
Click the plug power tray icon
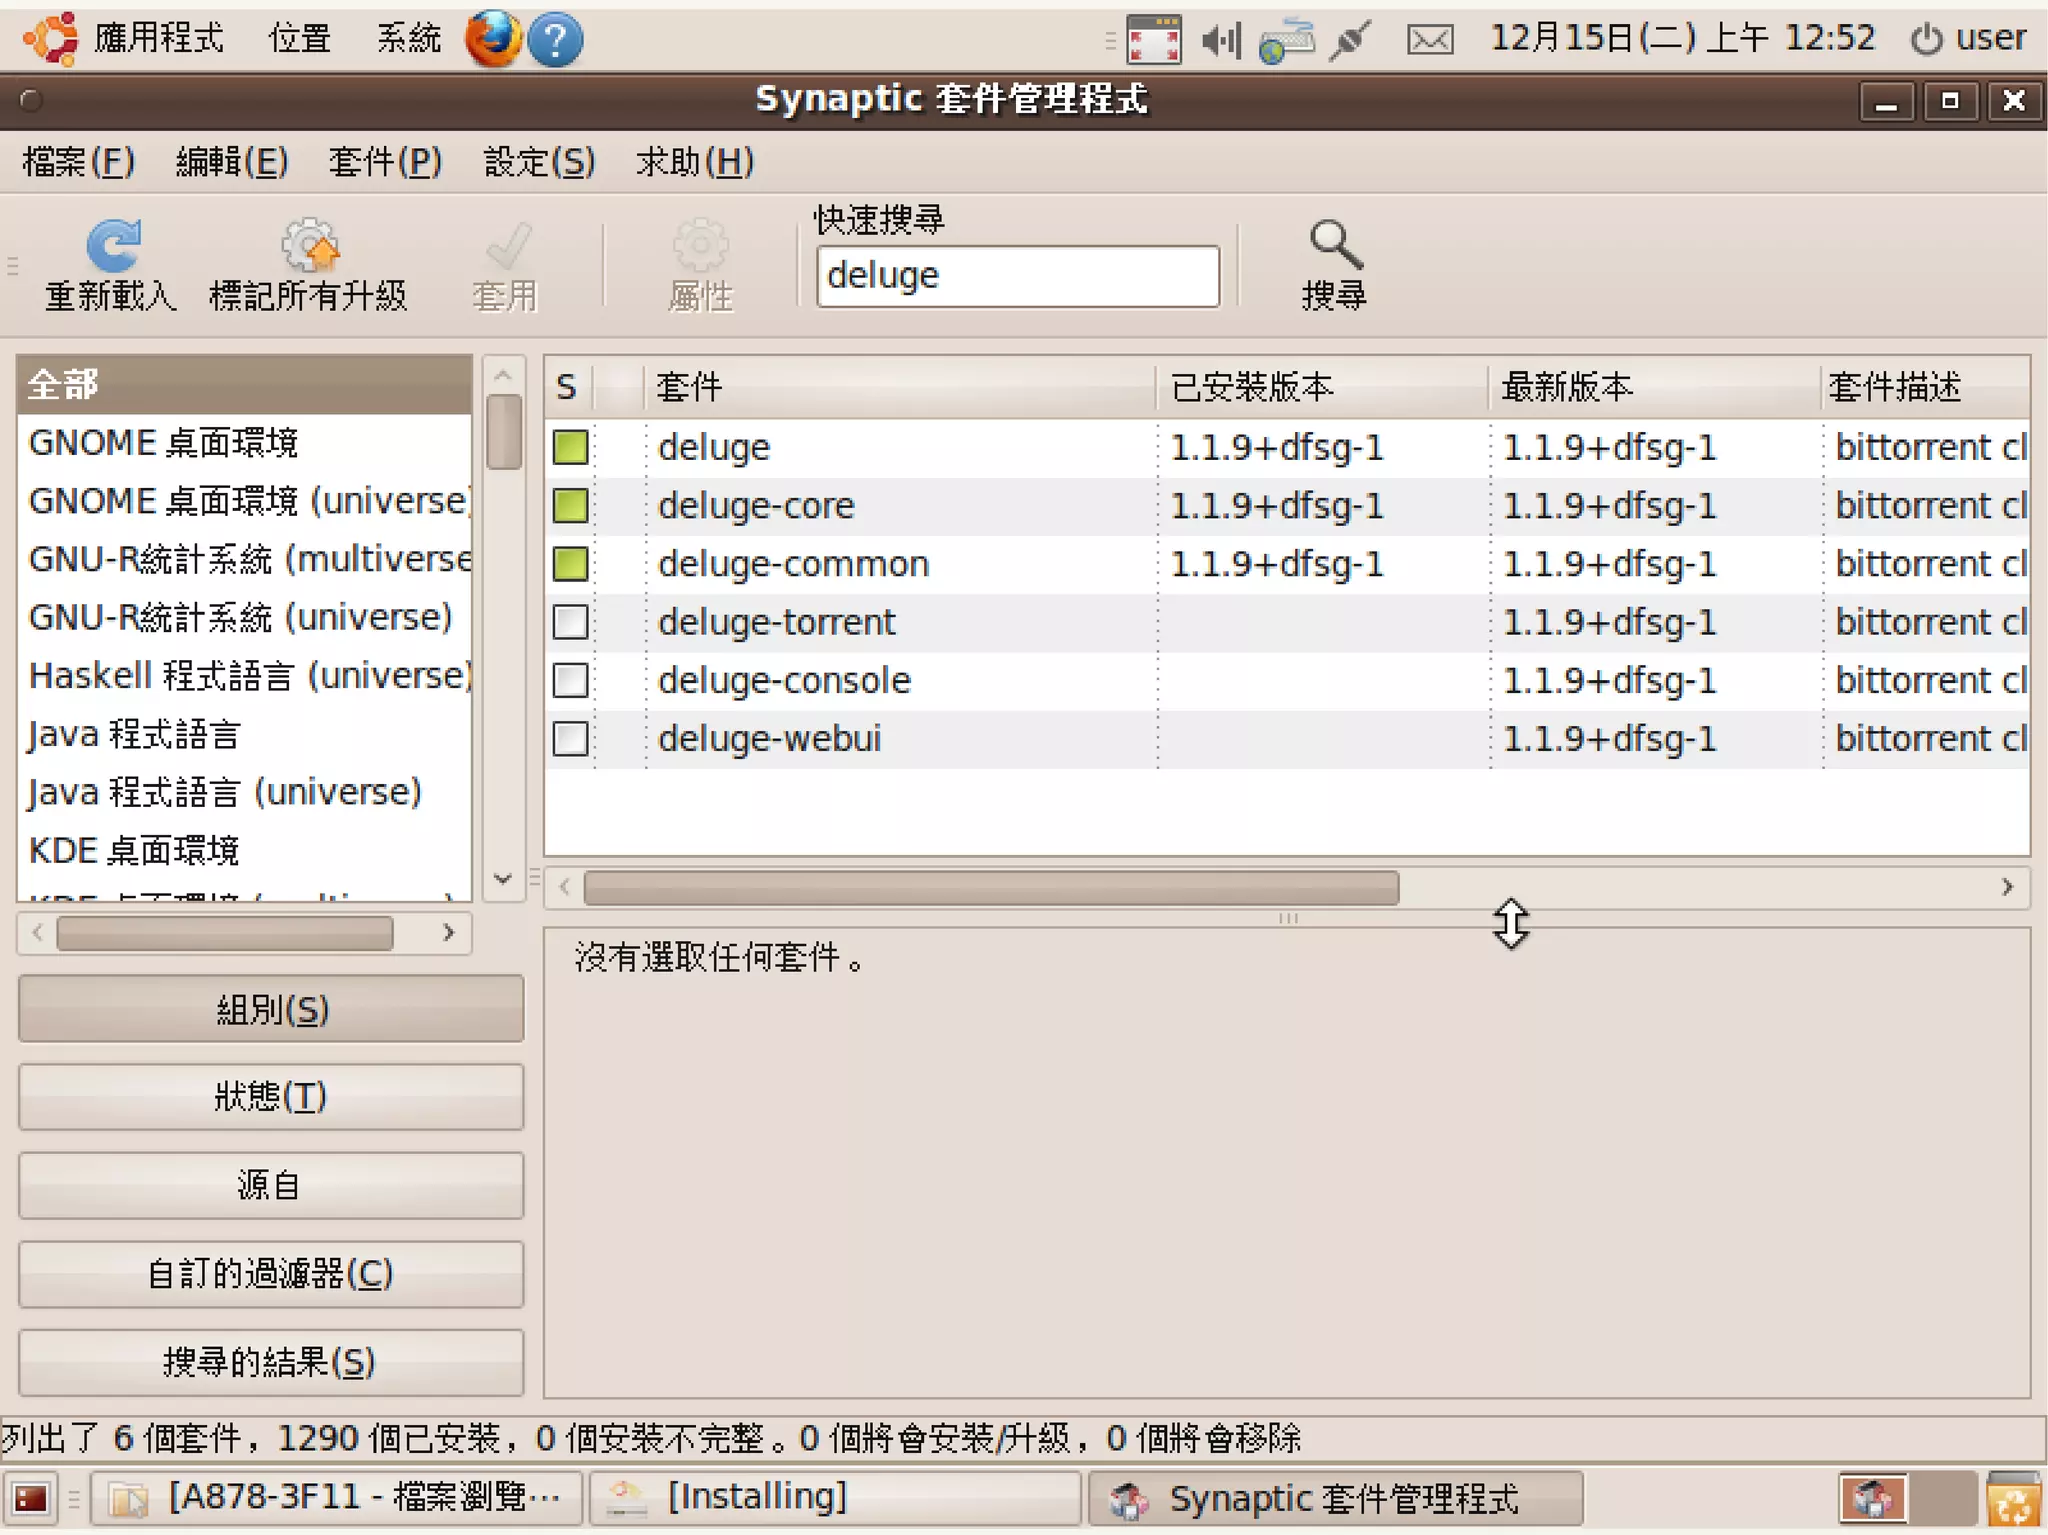click(1350, 41)
